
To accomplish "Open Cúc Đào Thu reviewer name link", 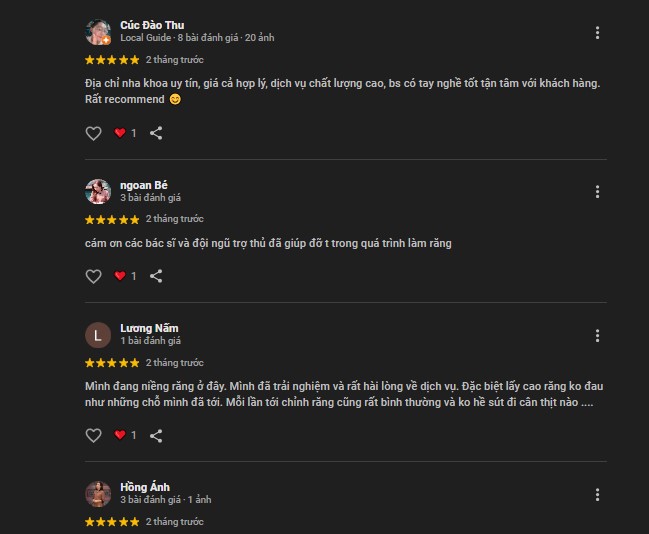I will point(152,25).
